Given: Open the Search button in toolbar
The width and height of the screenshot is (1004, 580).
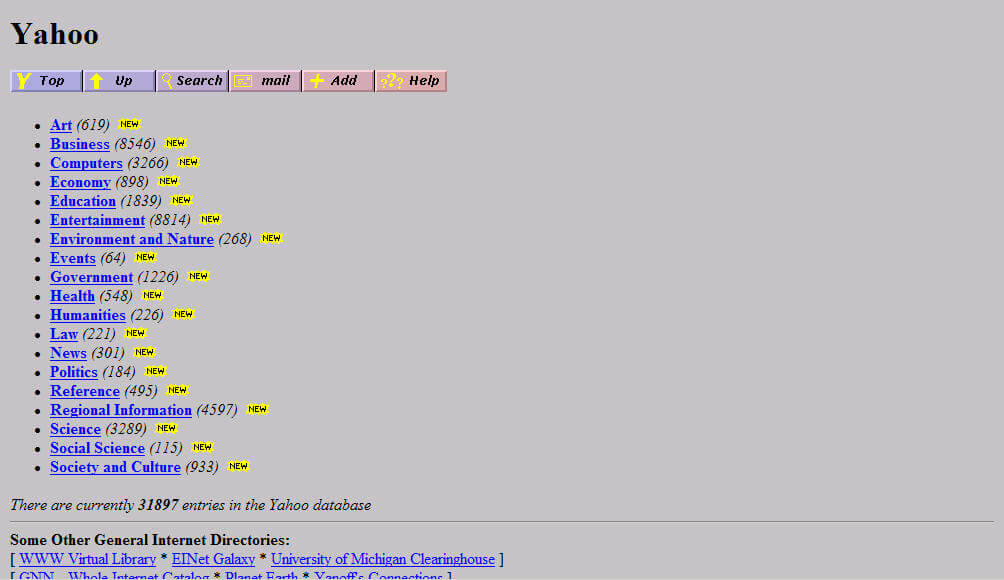Looking at the screenshot, I should [192, 81].
